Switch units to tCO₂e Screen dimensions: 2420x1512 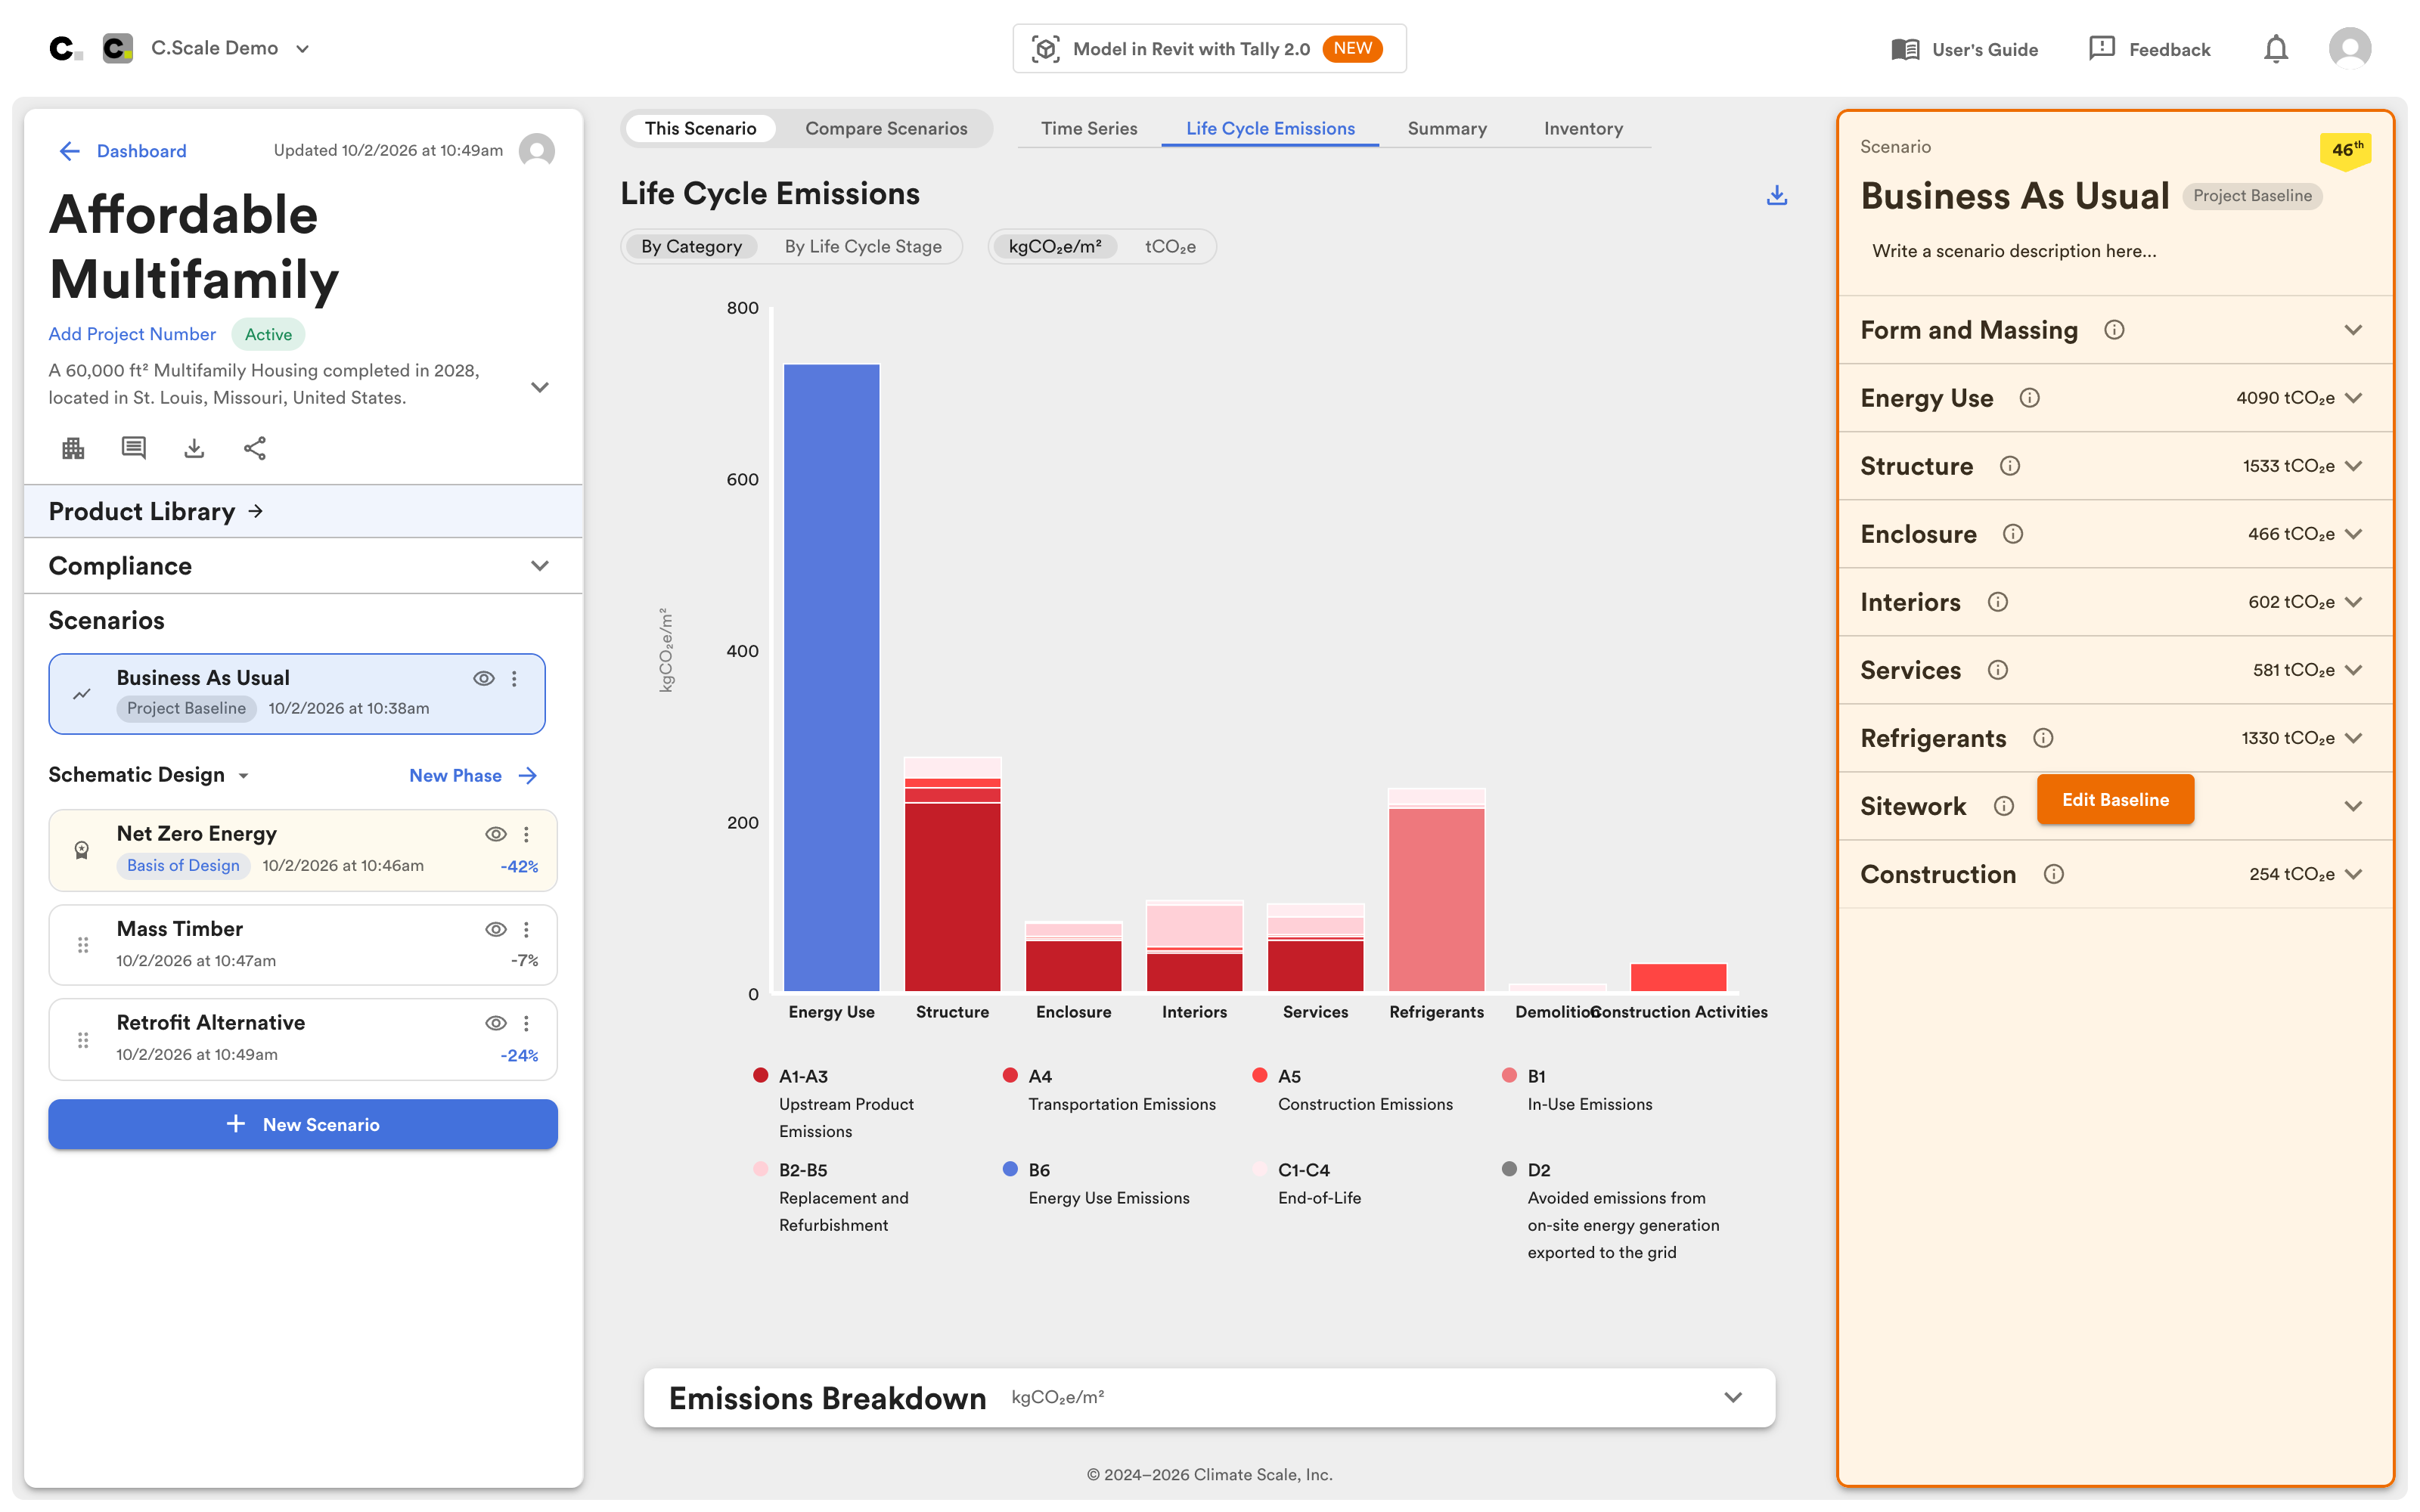tap(1169, 247)
